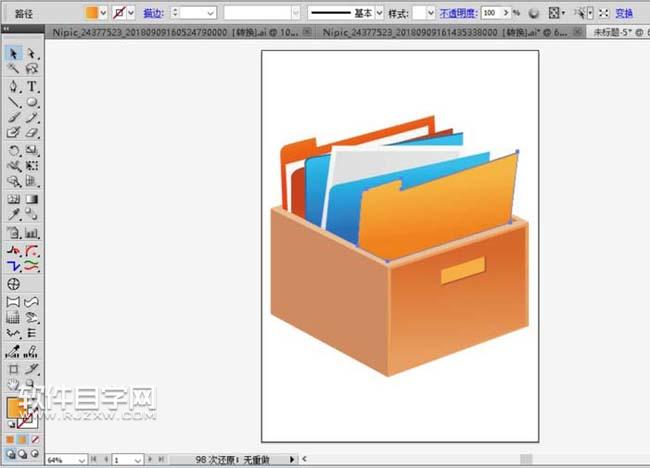Pick the Lasso tool
This screenshot has height=468, width=650.
[32, 68]
